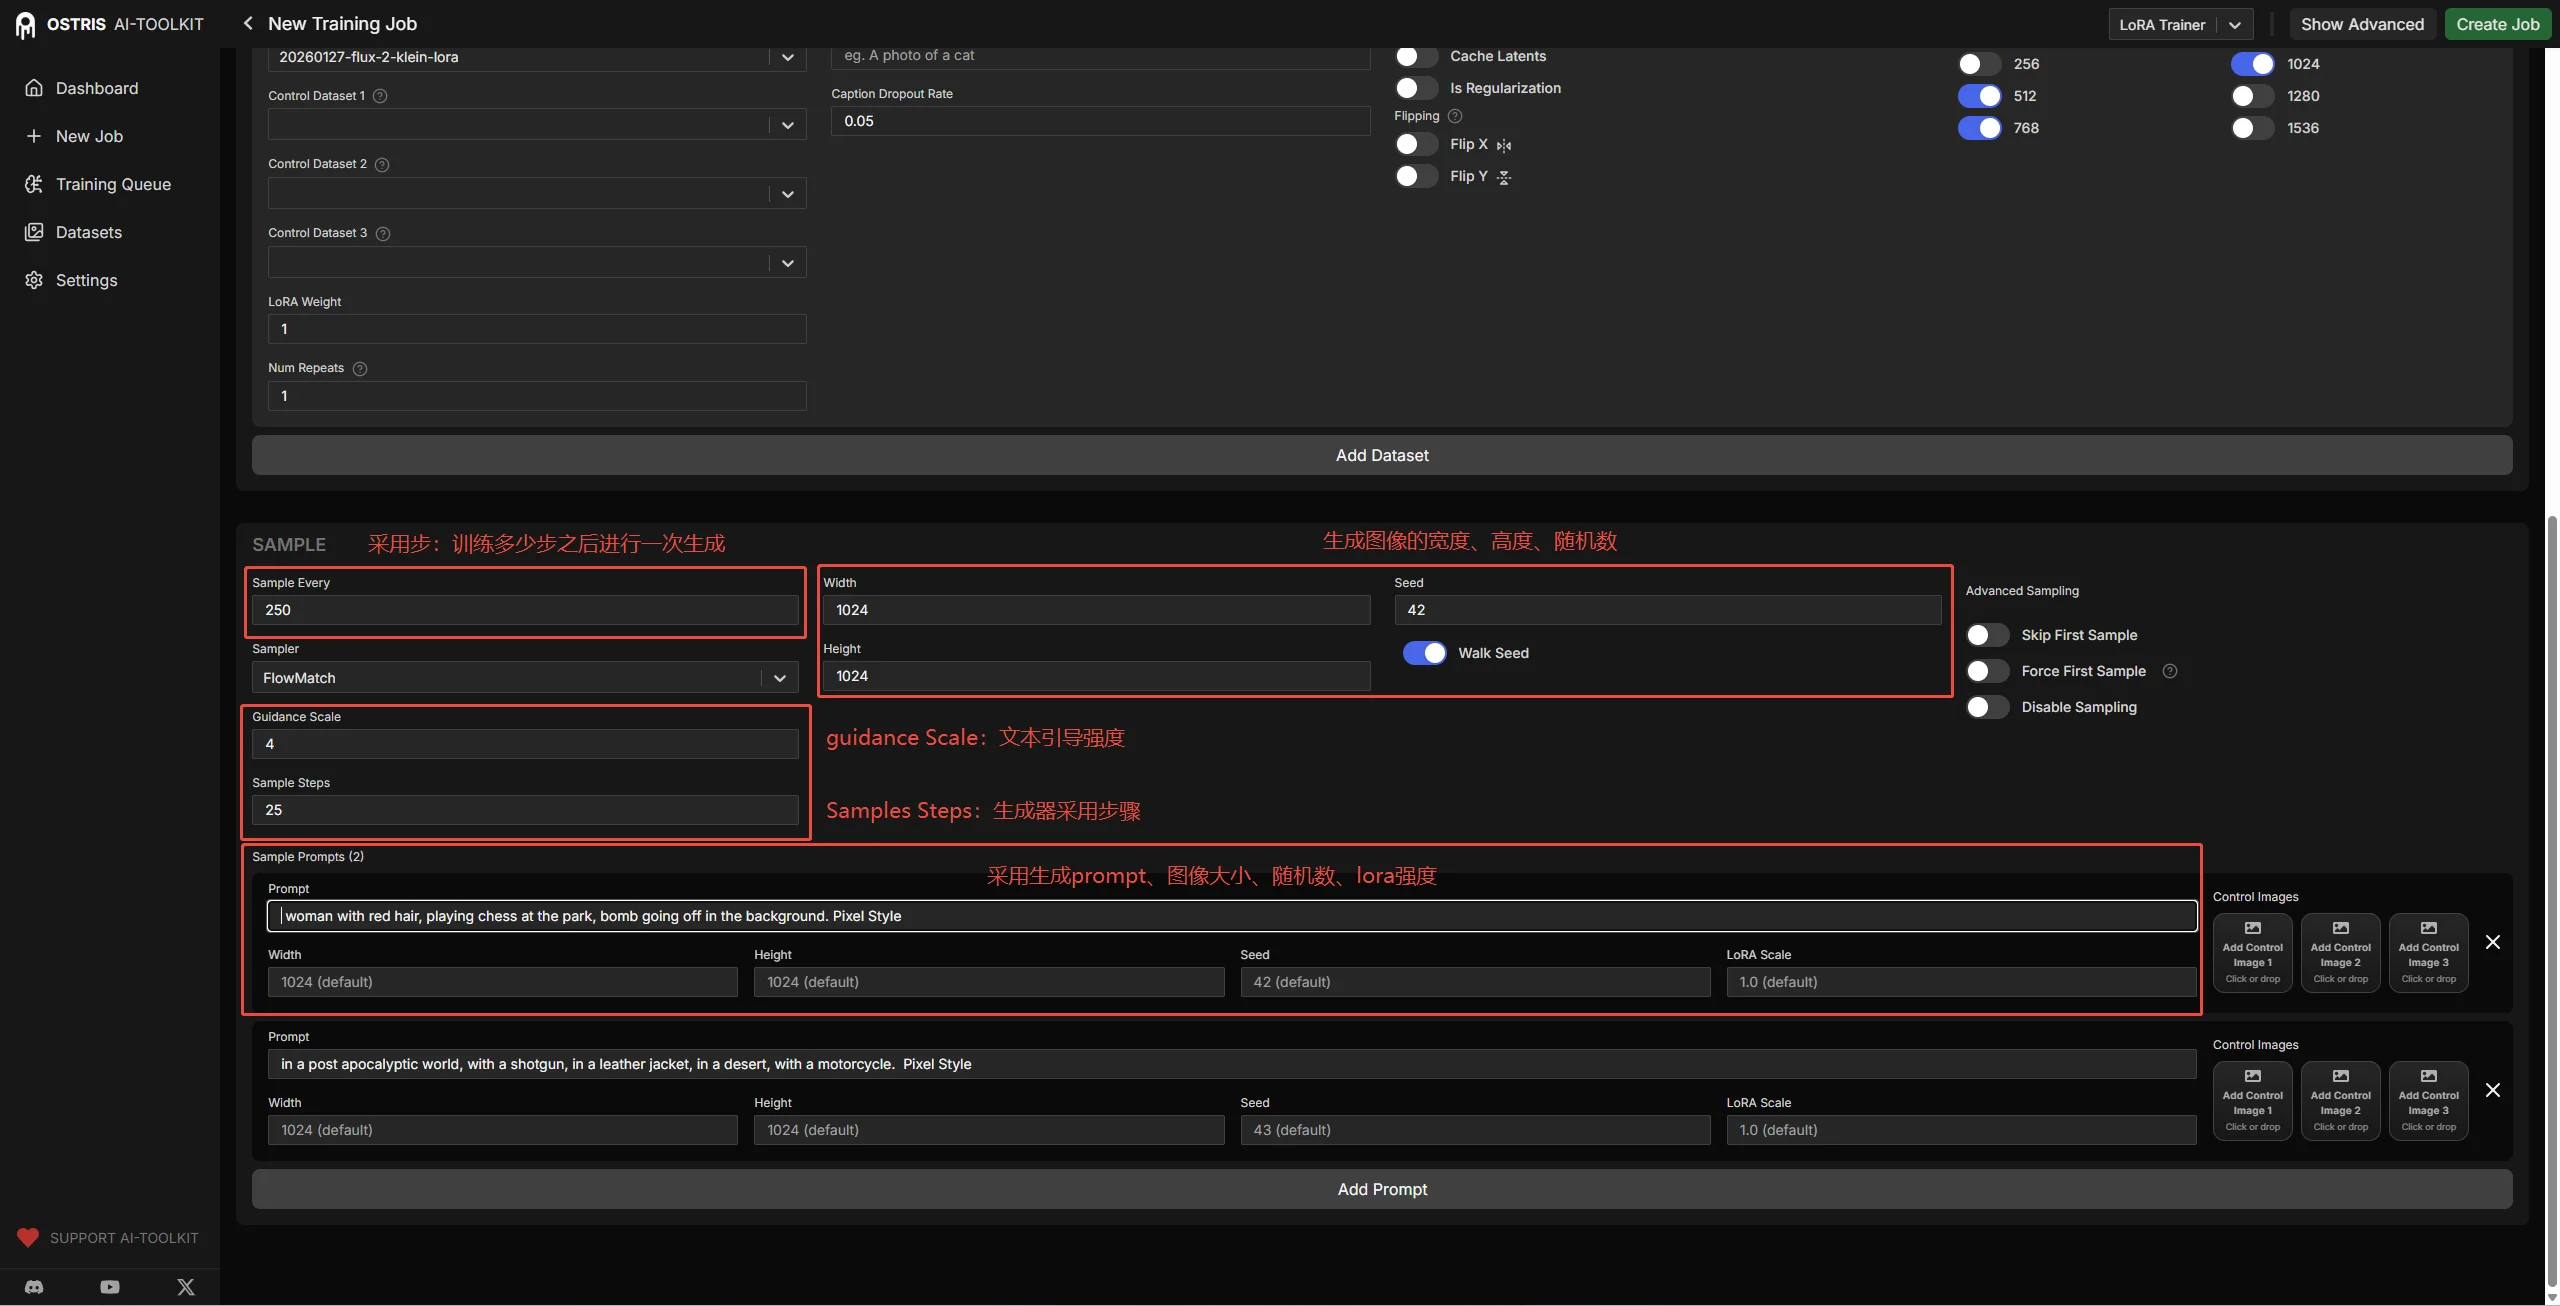Screen dimensions: 2560x1306
Task: Open the LoRA Trainer dropdown
Action: [x=2180, y=24]
